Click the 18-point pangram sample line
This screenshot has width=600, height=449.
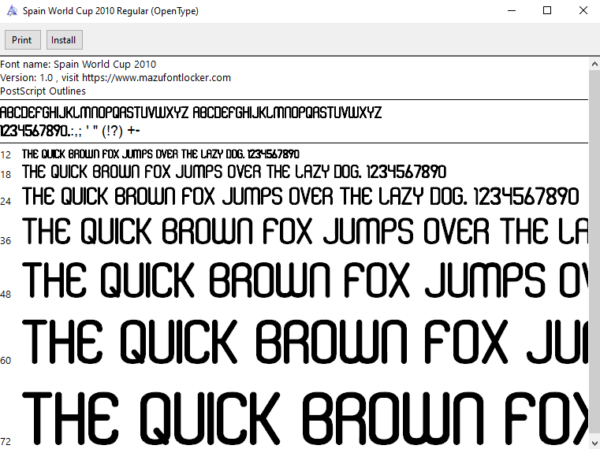[234, 172]
